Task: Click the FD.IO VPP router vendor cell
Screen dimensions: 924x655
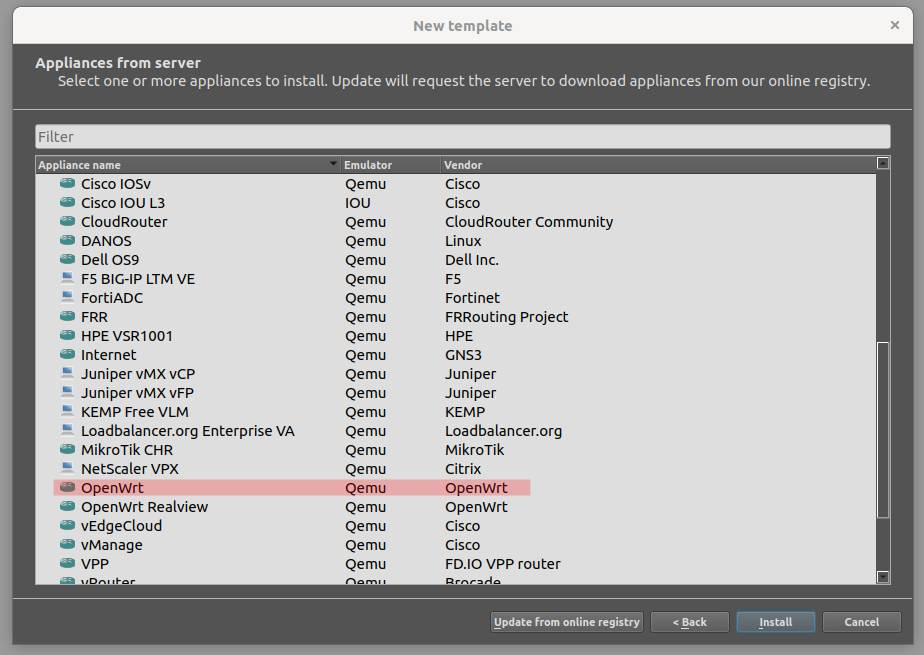Action: coord(503,564)
